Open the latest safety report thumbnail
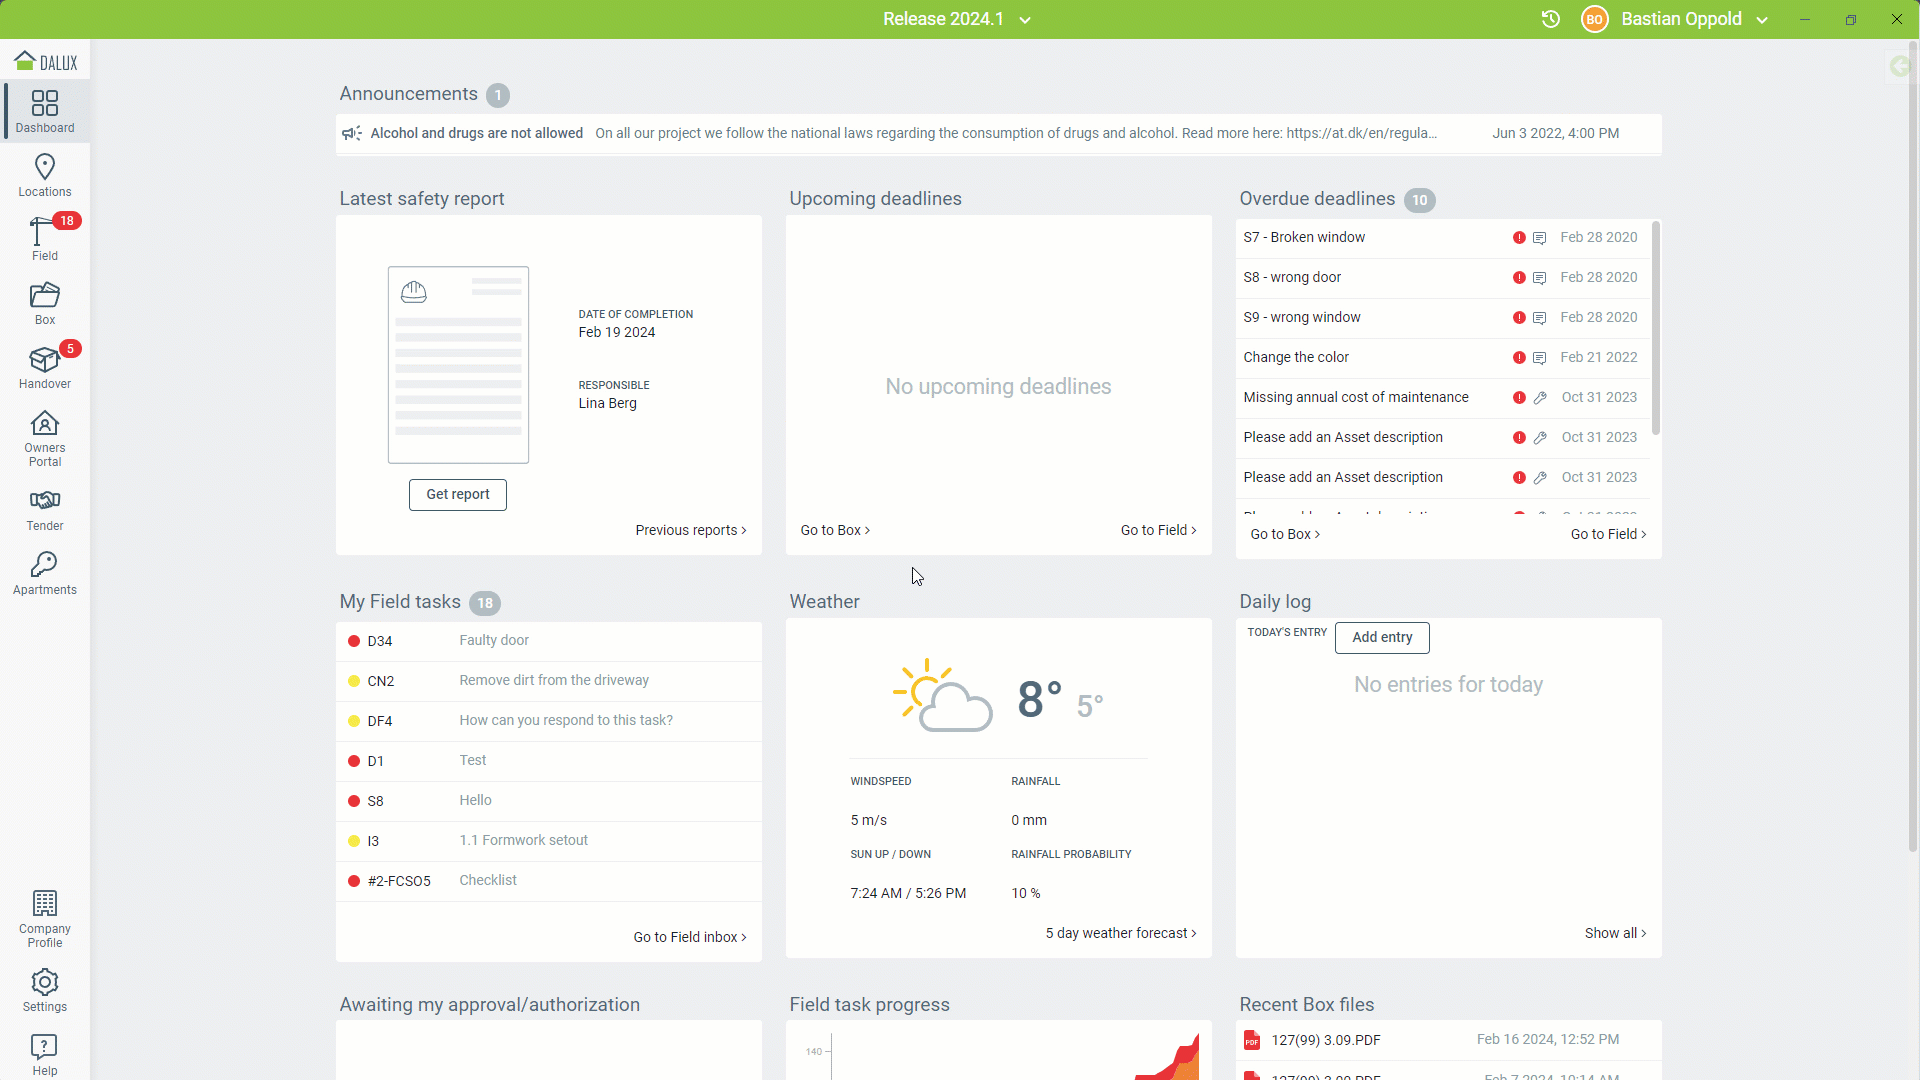This screenshot has height=1080, width=1920. (x=458, y=364)
